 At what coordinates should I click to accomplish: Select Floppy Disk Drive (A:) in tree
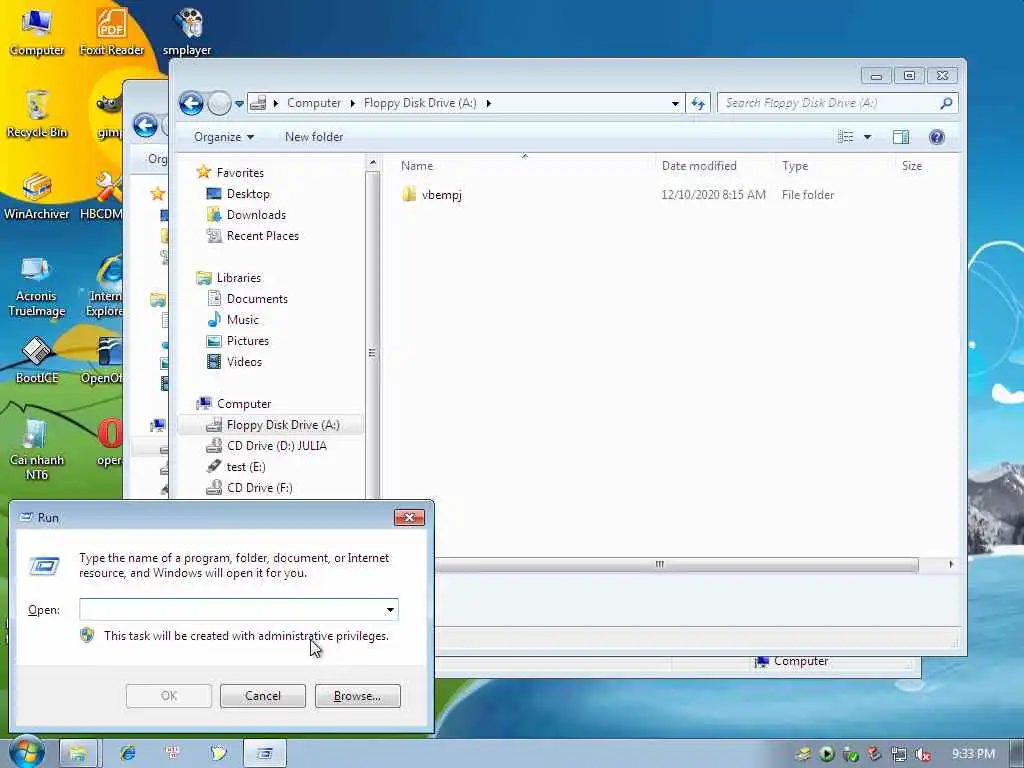tap(270, 424)
